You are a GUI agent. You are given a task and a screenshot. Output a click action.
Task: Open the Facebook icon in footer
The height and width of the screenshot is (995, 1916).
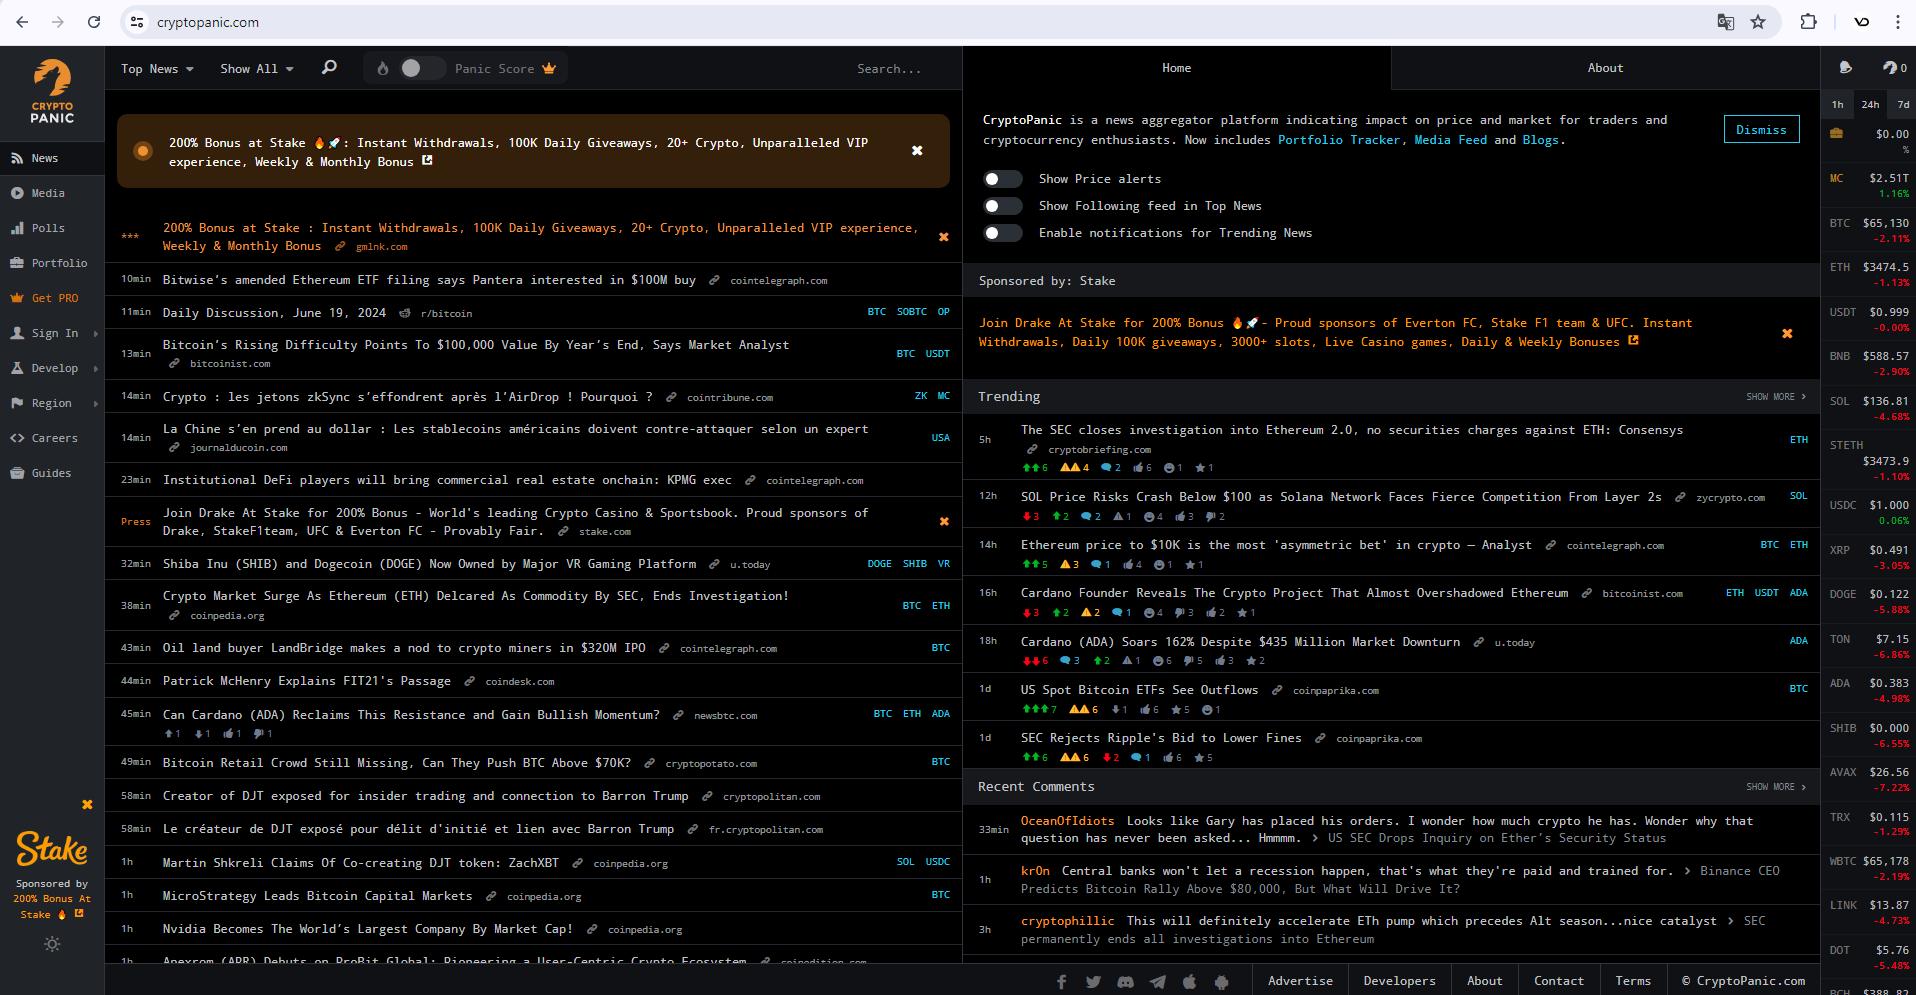click(1061, 982)
